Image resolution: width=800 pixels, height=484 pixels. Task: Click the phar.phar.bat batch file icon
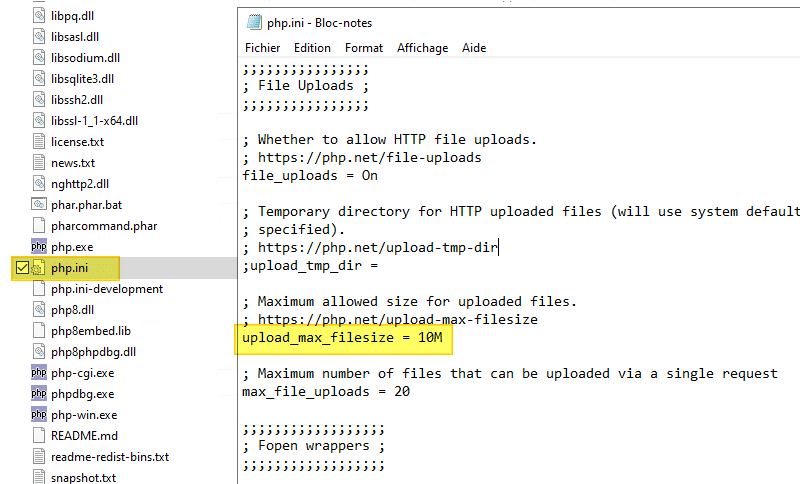point(39,205)
